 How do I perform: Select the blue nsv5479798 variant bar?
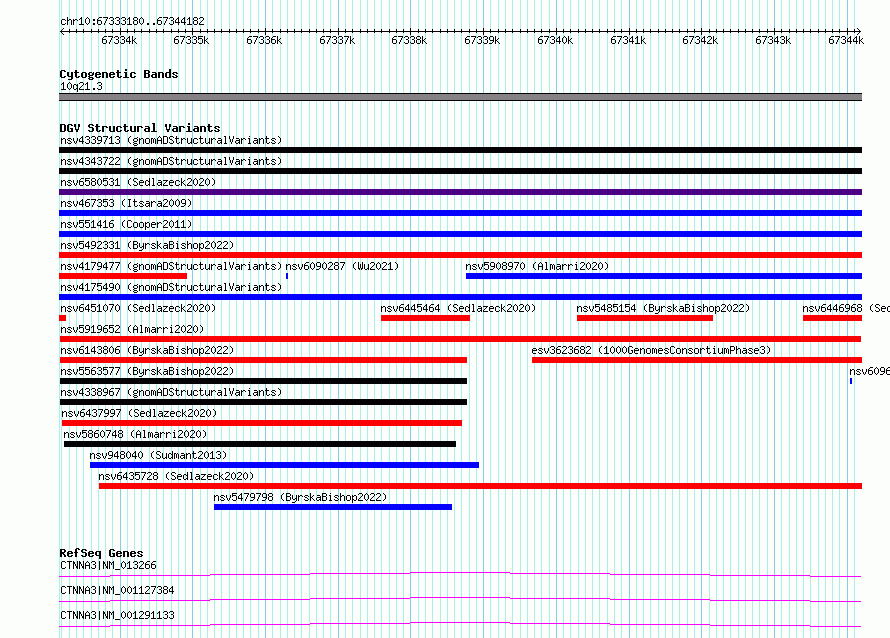(333, 507)
